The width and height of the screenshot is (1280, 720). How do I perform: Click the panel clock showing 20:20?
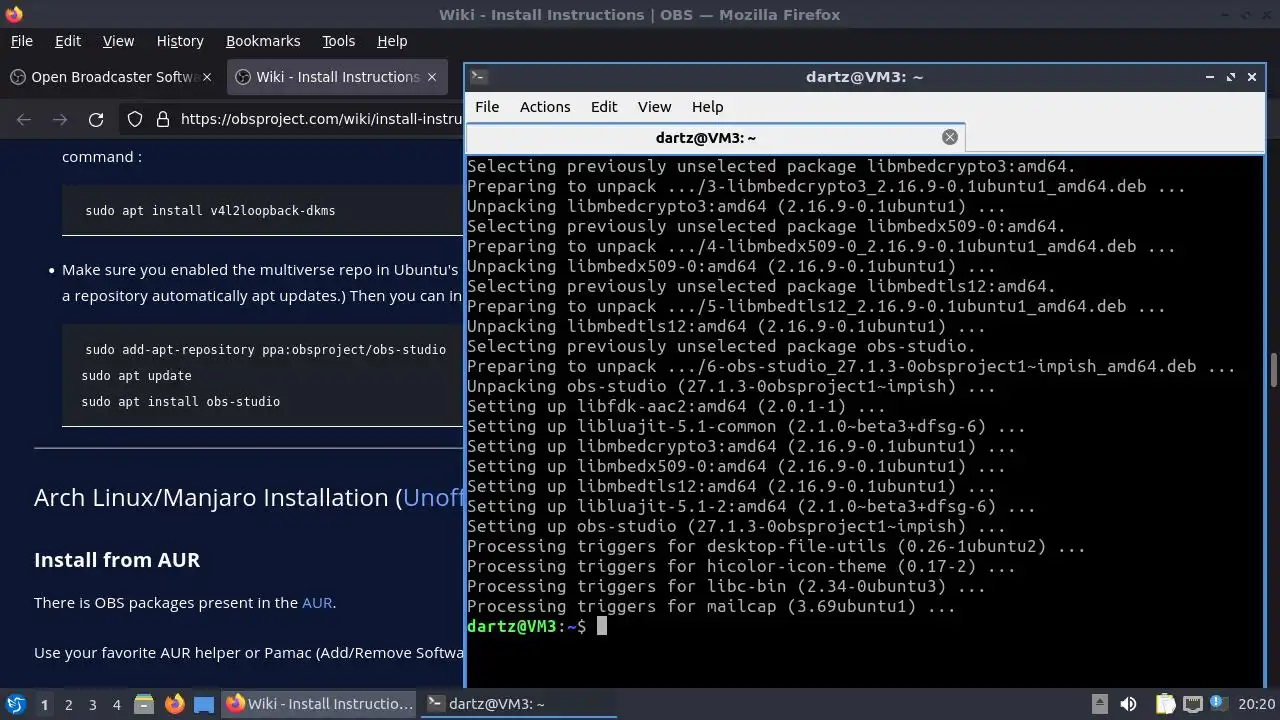coord(1257,704)
